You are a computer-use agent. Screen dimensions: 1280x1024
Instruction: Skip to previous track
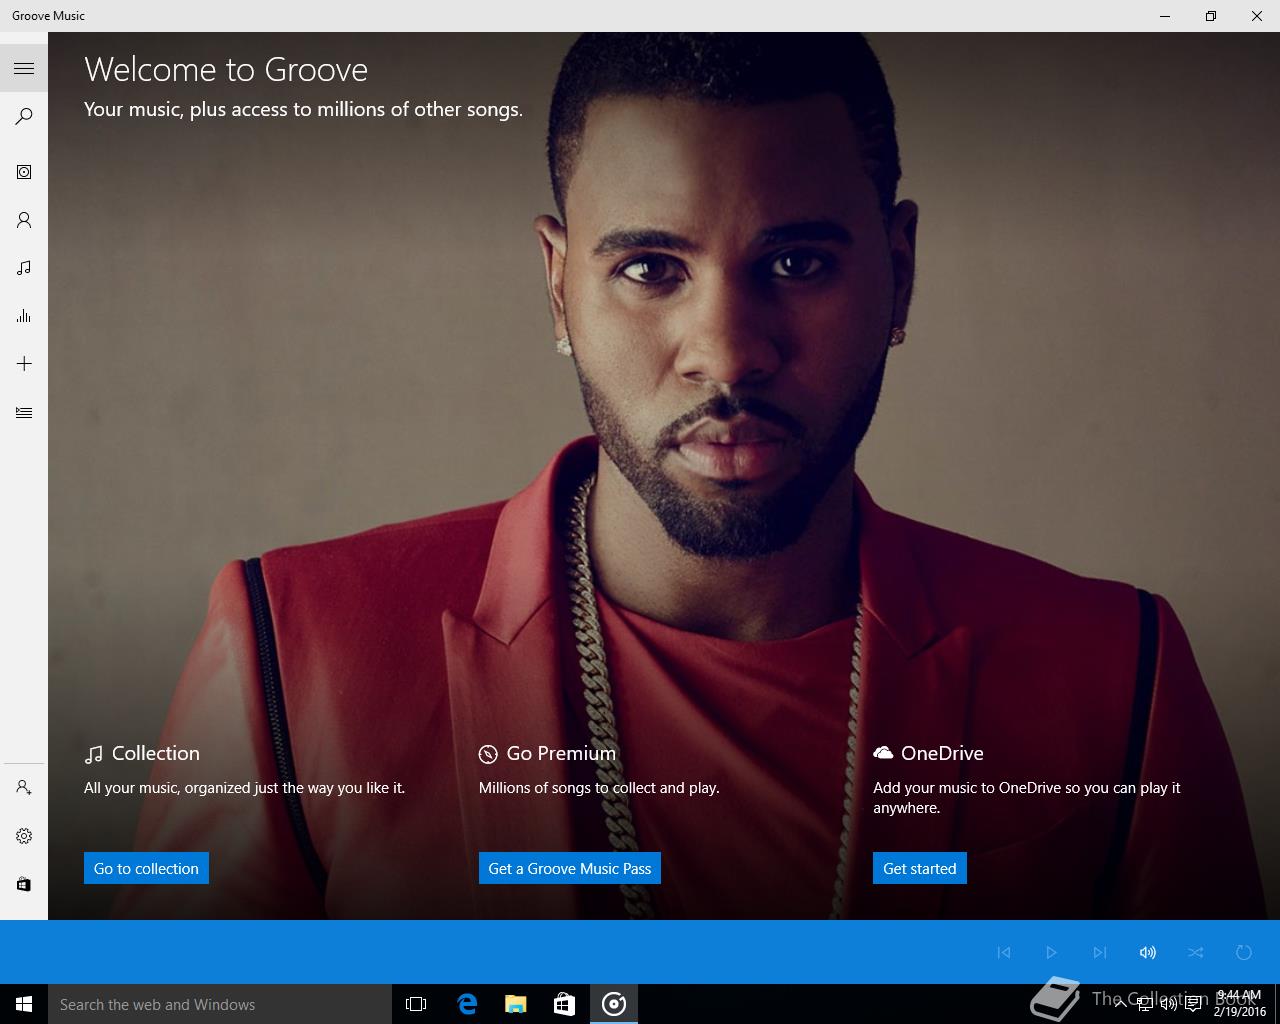tap(1004, 952)
